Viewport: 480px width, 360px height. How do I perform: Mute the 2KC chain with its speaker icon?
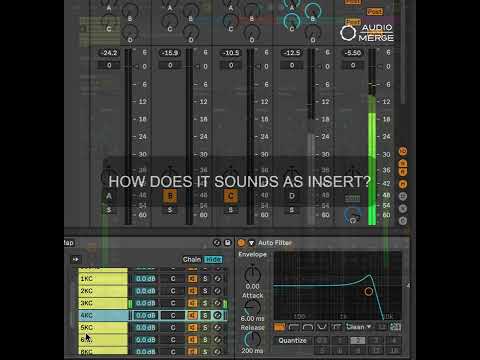point(192,291)
